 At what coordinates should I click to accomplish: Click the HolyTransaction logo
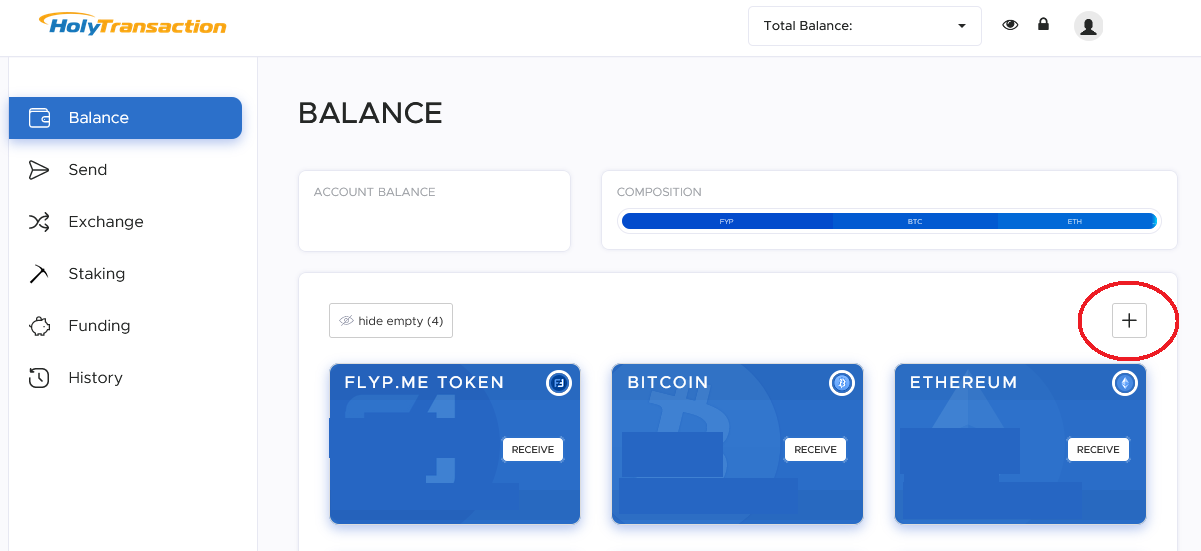132,23
